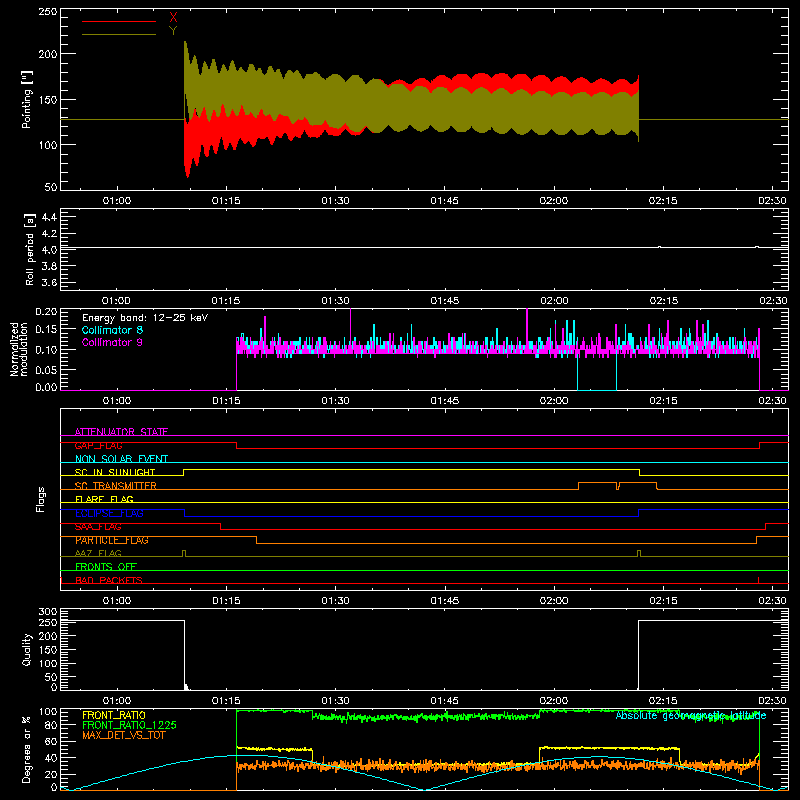
Task: Click the FRONTS_OFF flag label
Action: click(106, 566)
